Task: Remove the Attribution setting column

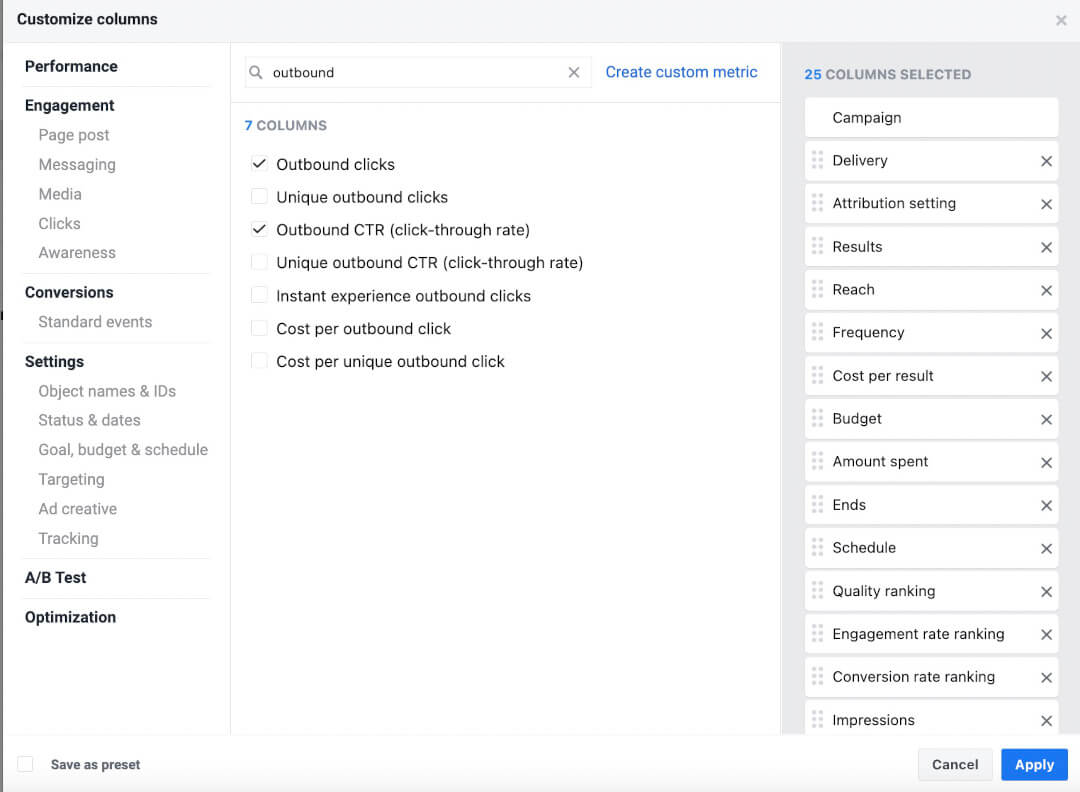Action: click(1046, 204)
